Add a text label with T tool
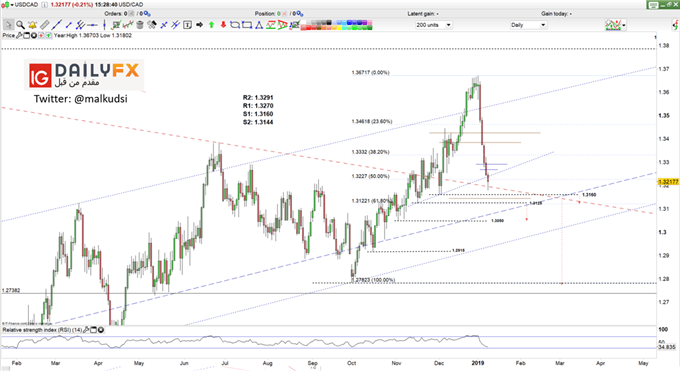The height and width of the screenshot is (371, 680). 187,25
